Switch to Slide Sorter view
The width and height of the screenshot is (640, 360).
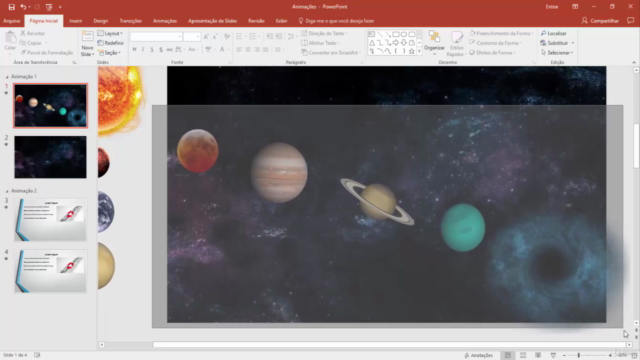coord(523,355)
